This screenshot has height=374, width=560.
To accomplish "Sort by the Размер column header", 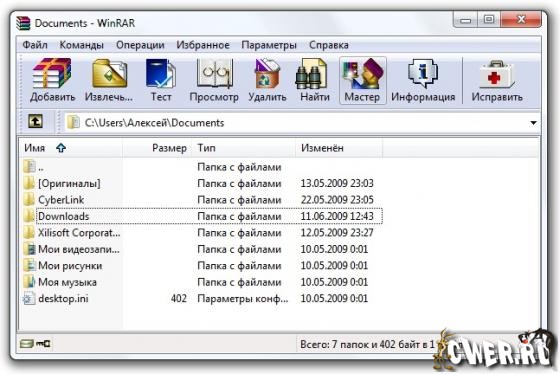I will point(157,148).
